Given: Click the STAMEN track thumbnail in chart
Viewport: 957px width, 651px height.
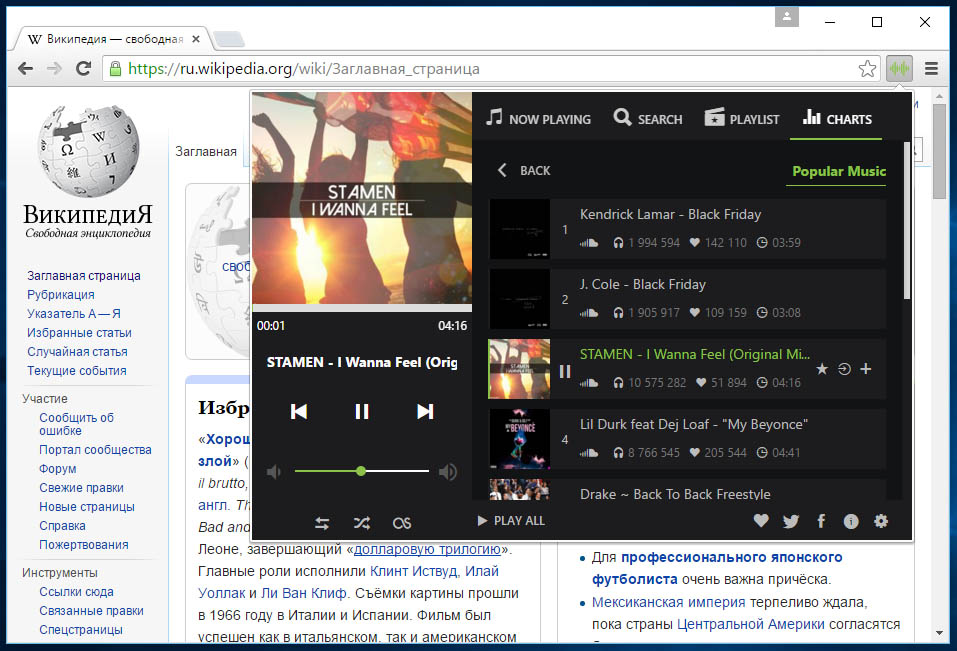Looking at the screenshot, I should pos(519,369).
